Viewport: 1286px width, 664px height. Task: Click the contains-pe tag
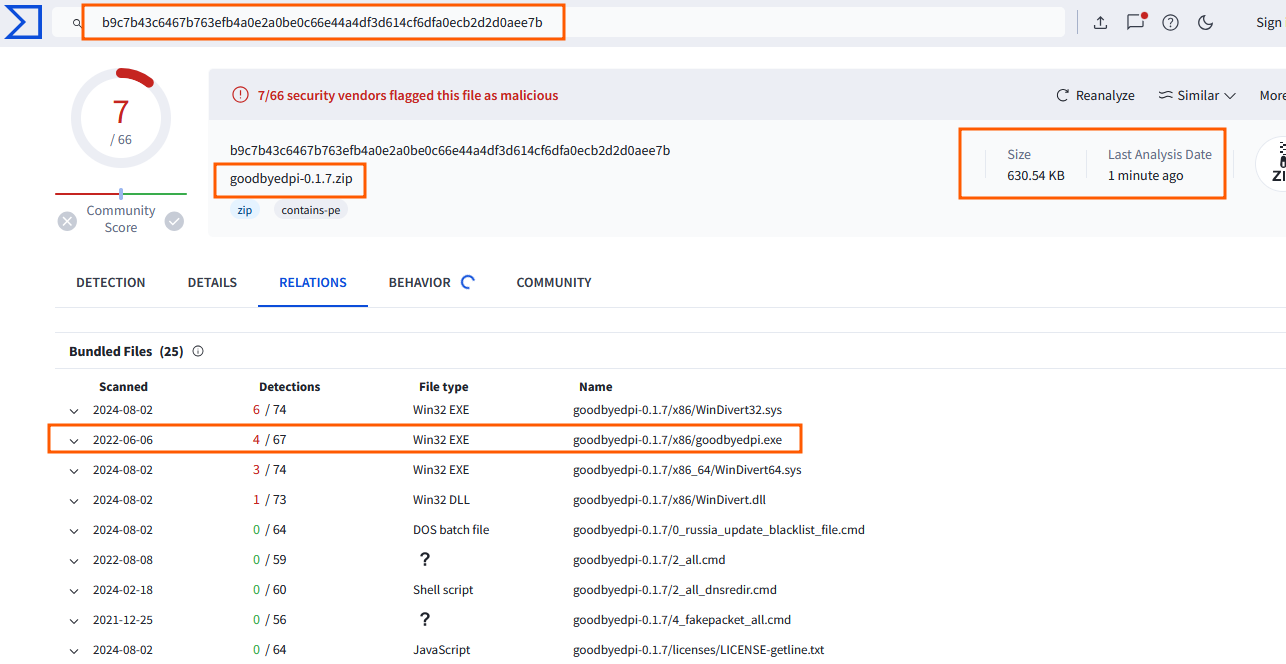click(x=311, y=210)
